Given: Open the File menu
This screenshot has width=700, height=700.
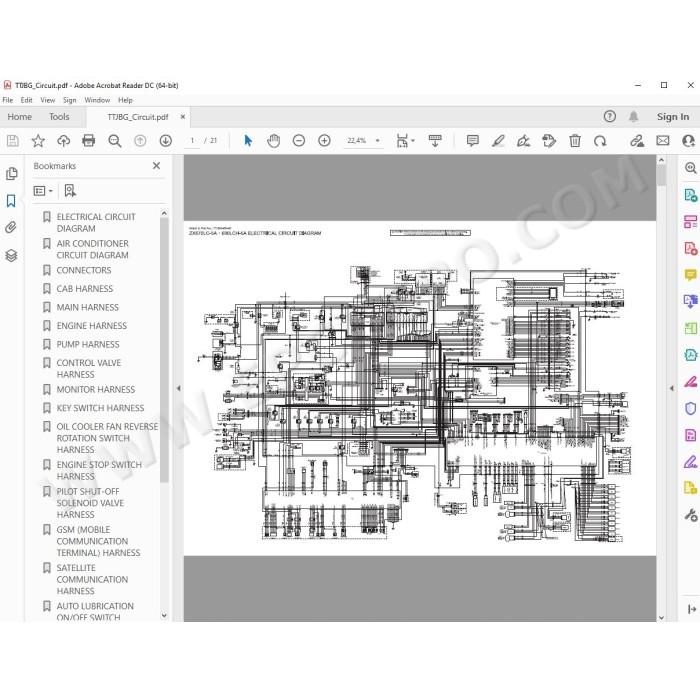Looking at the screenshot, I should [8, 100].
